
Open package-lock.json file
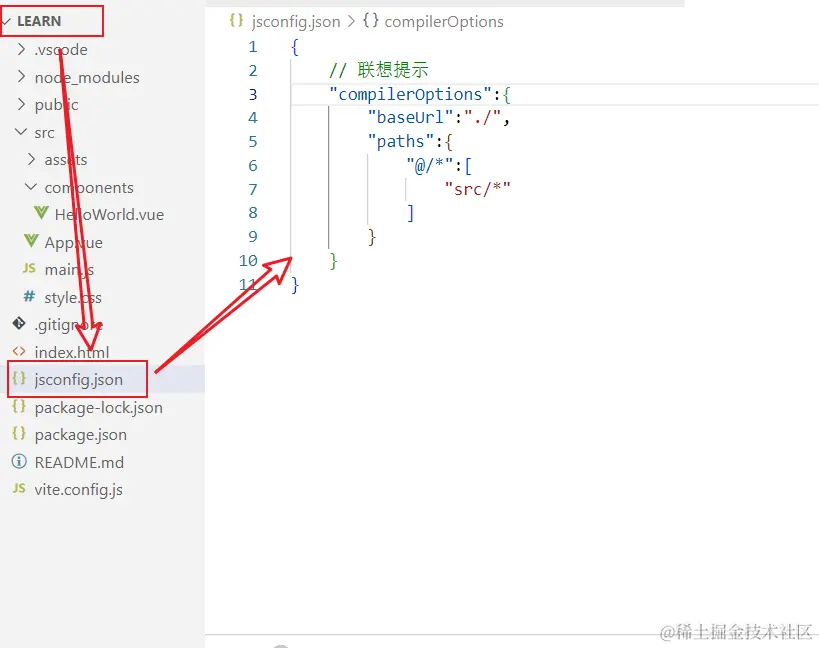pyautogui.click(x=99, y=408)
